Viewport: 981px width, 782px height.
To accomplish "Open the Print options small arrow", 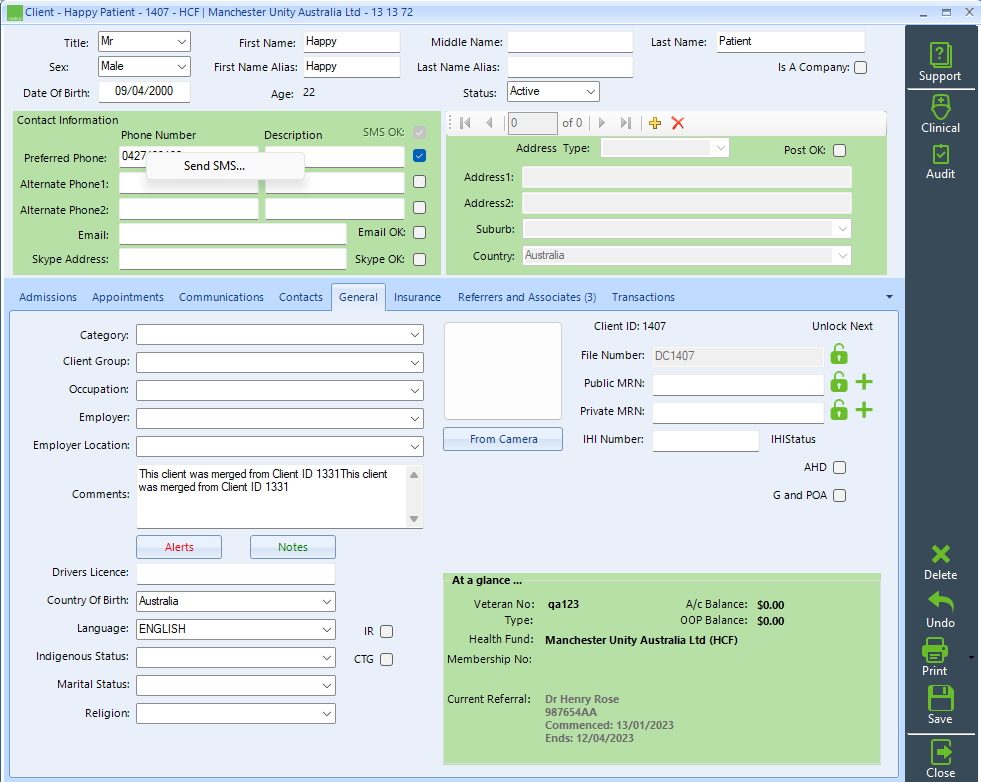I will 971,658.
